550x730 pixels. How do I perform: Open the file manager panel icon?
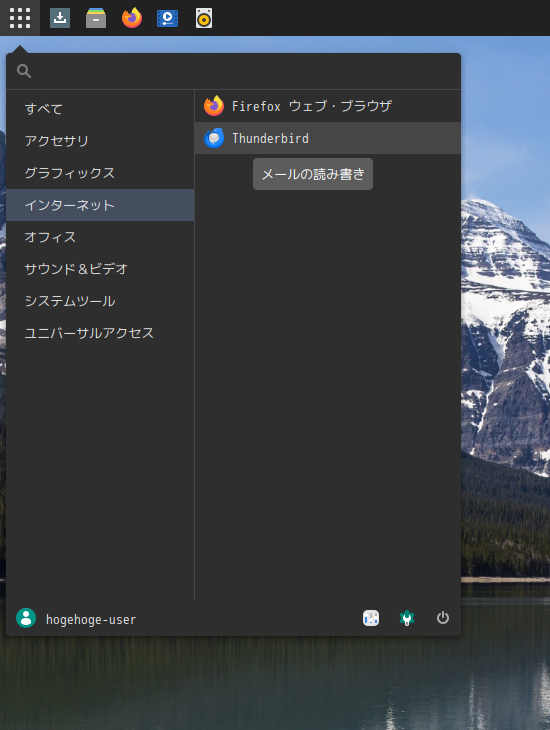[96, 18]
